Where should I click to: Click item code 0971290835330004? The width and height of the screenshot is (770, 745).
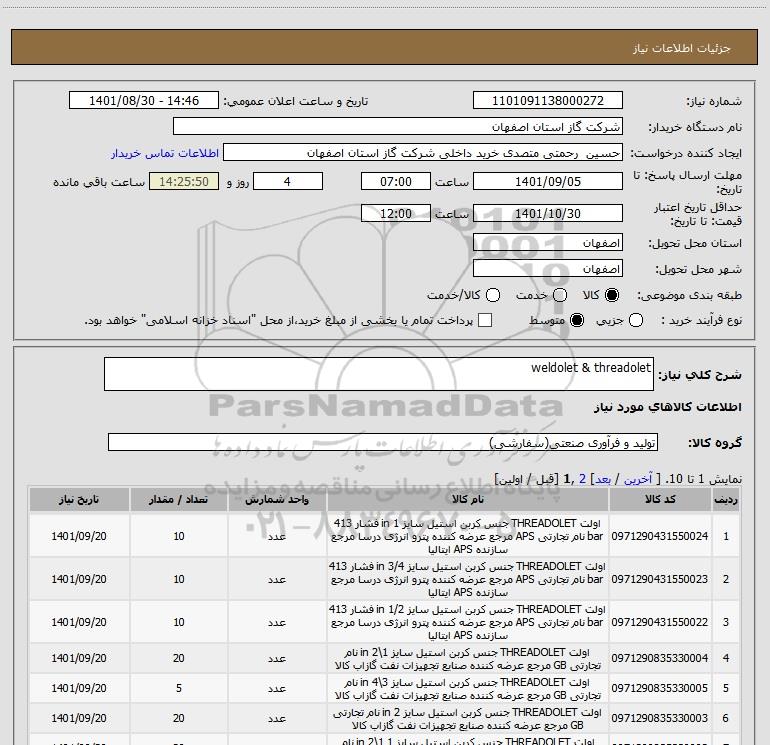pyautogui.click(x=660, y=658)
